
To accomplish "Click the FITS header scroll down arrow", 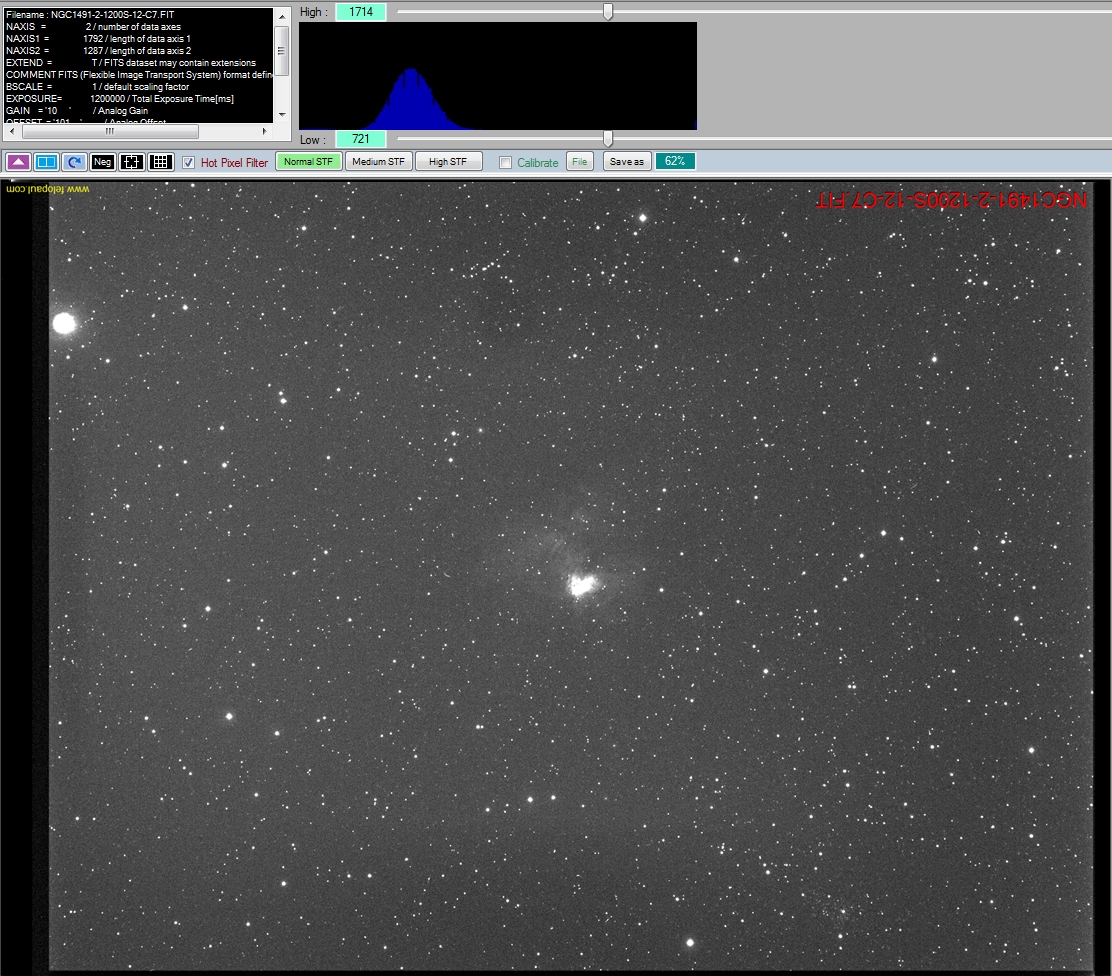I will click(282, 114).
